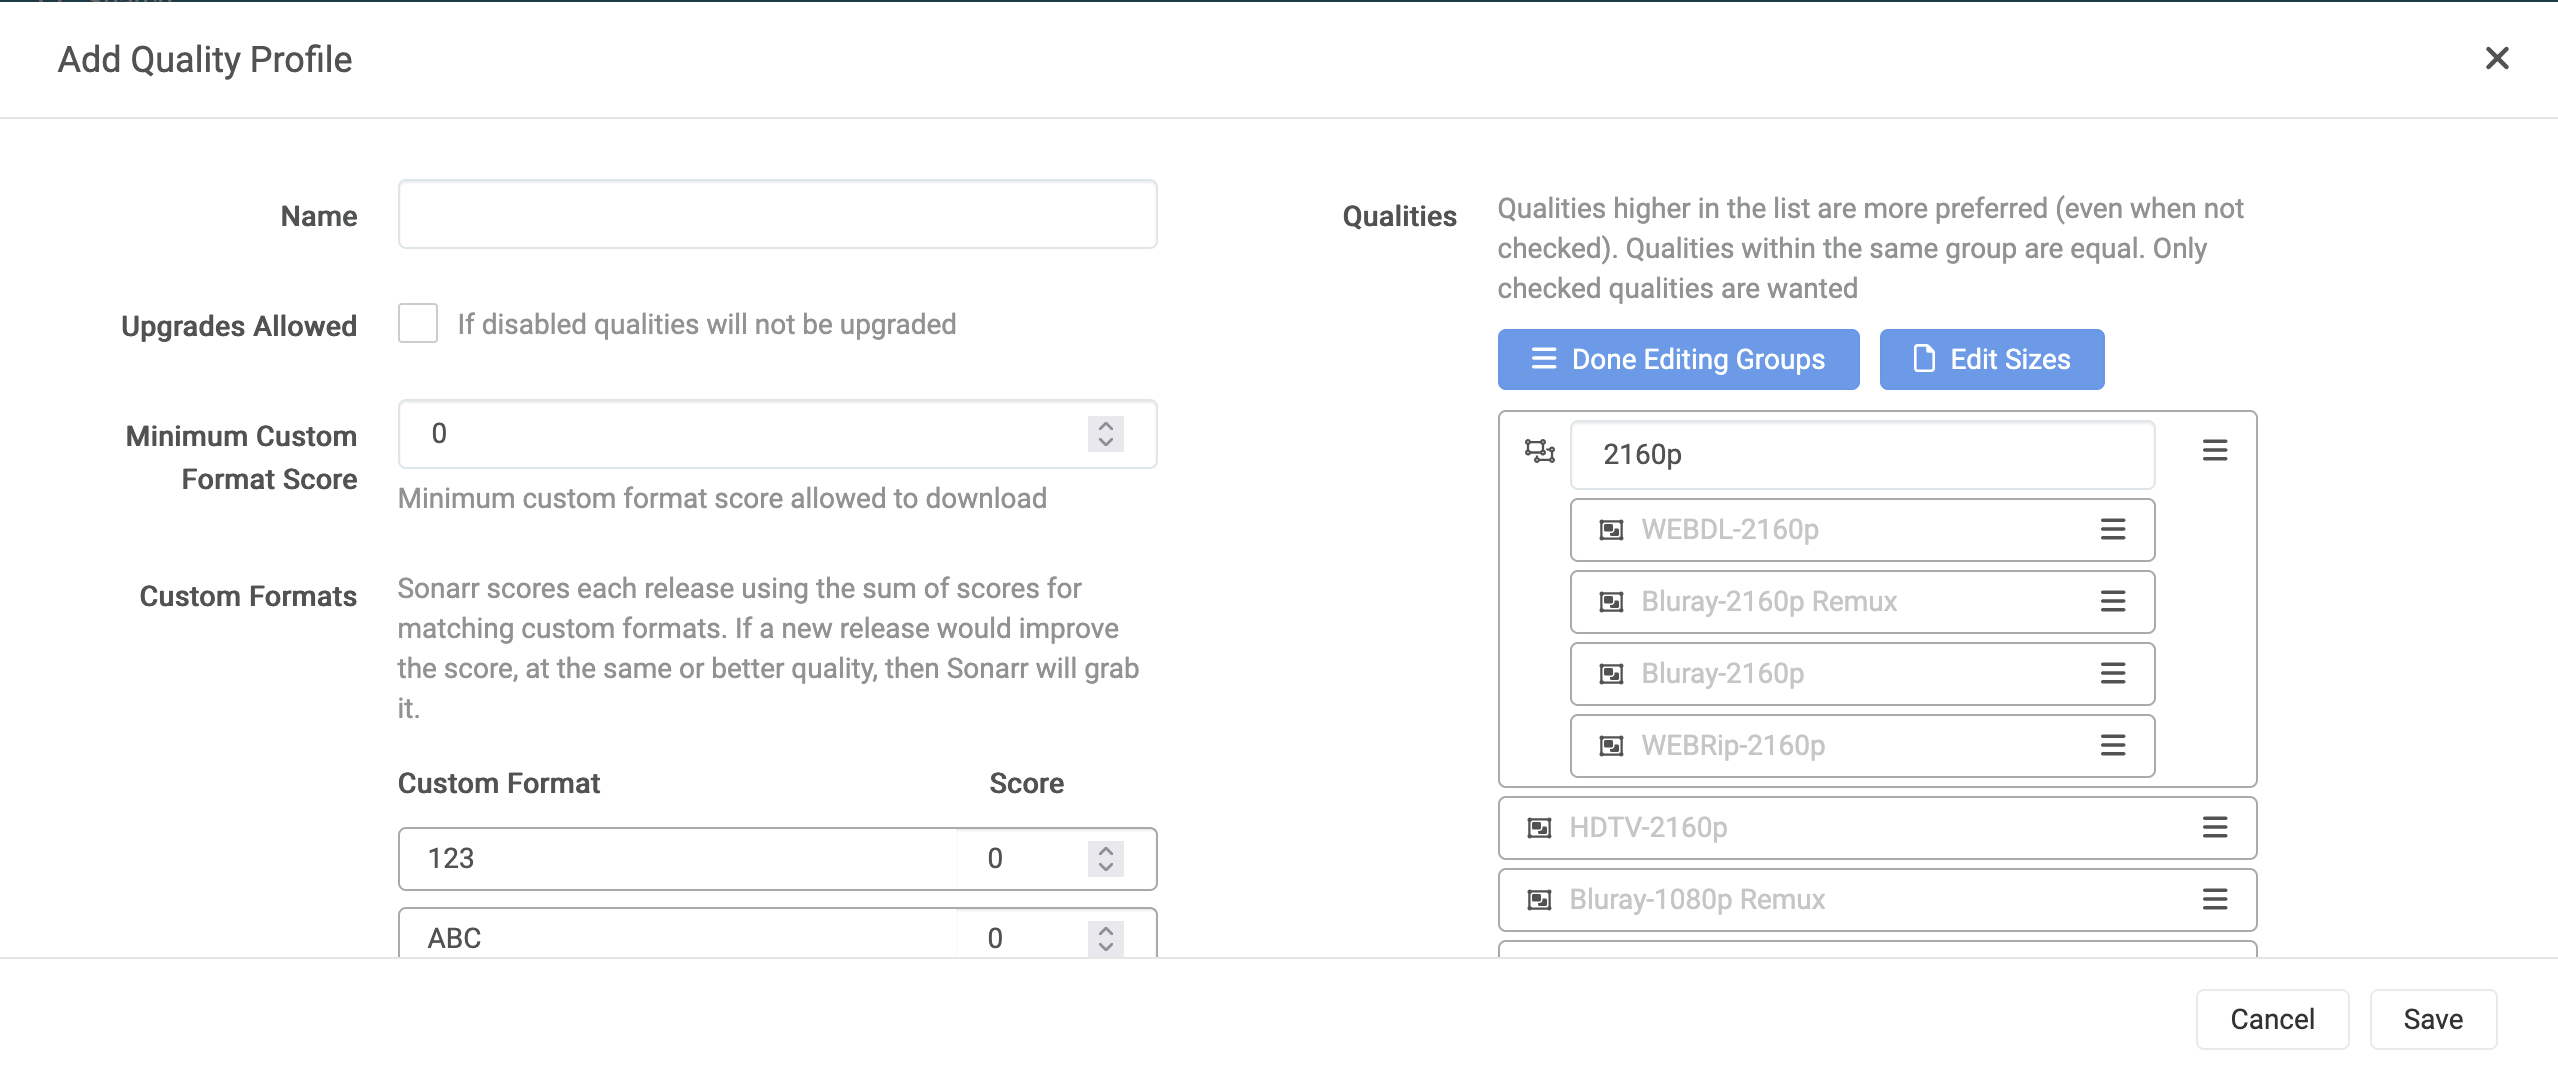The height and width of the screenshot is (1080, 2558).
Task: Open Edit Sizes
Action: [1991, 360]
